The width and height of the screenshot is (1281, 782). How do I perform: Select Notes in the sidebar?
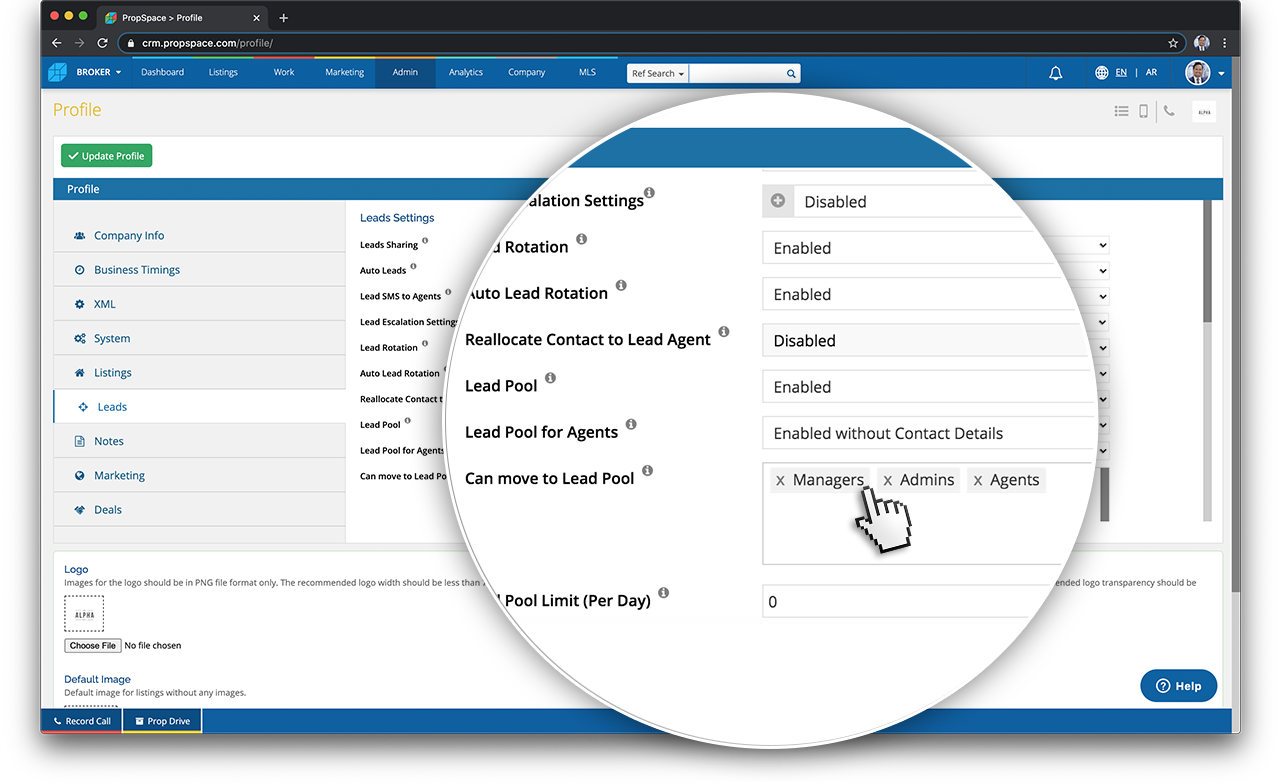(x=199, y=441)
